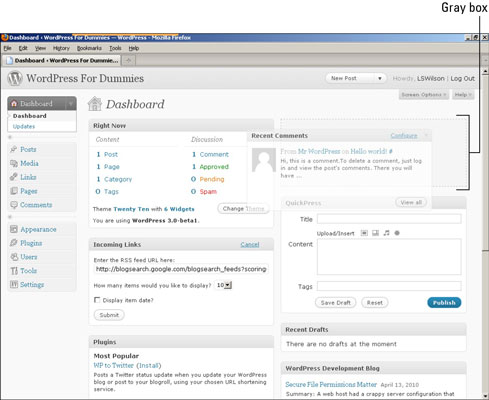The height and width of the screenshot is (400, 489).
Task: Click the Add an Image icon in QuickPress
Action: point(364,233)
